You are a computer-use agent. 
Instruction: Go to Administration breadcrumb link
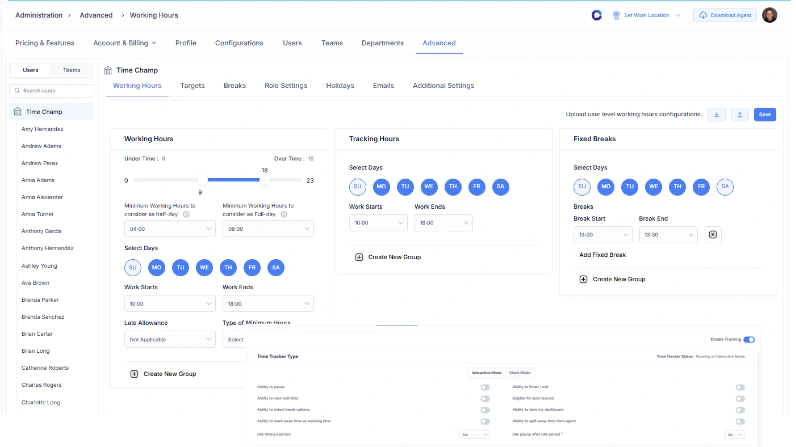pos(39,15)
